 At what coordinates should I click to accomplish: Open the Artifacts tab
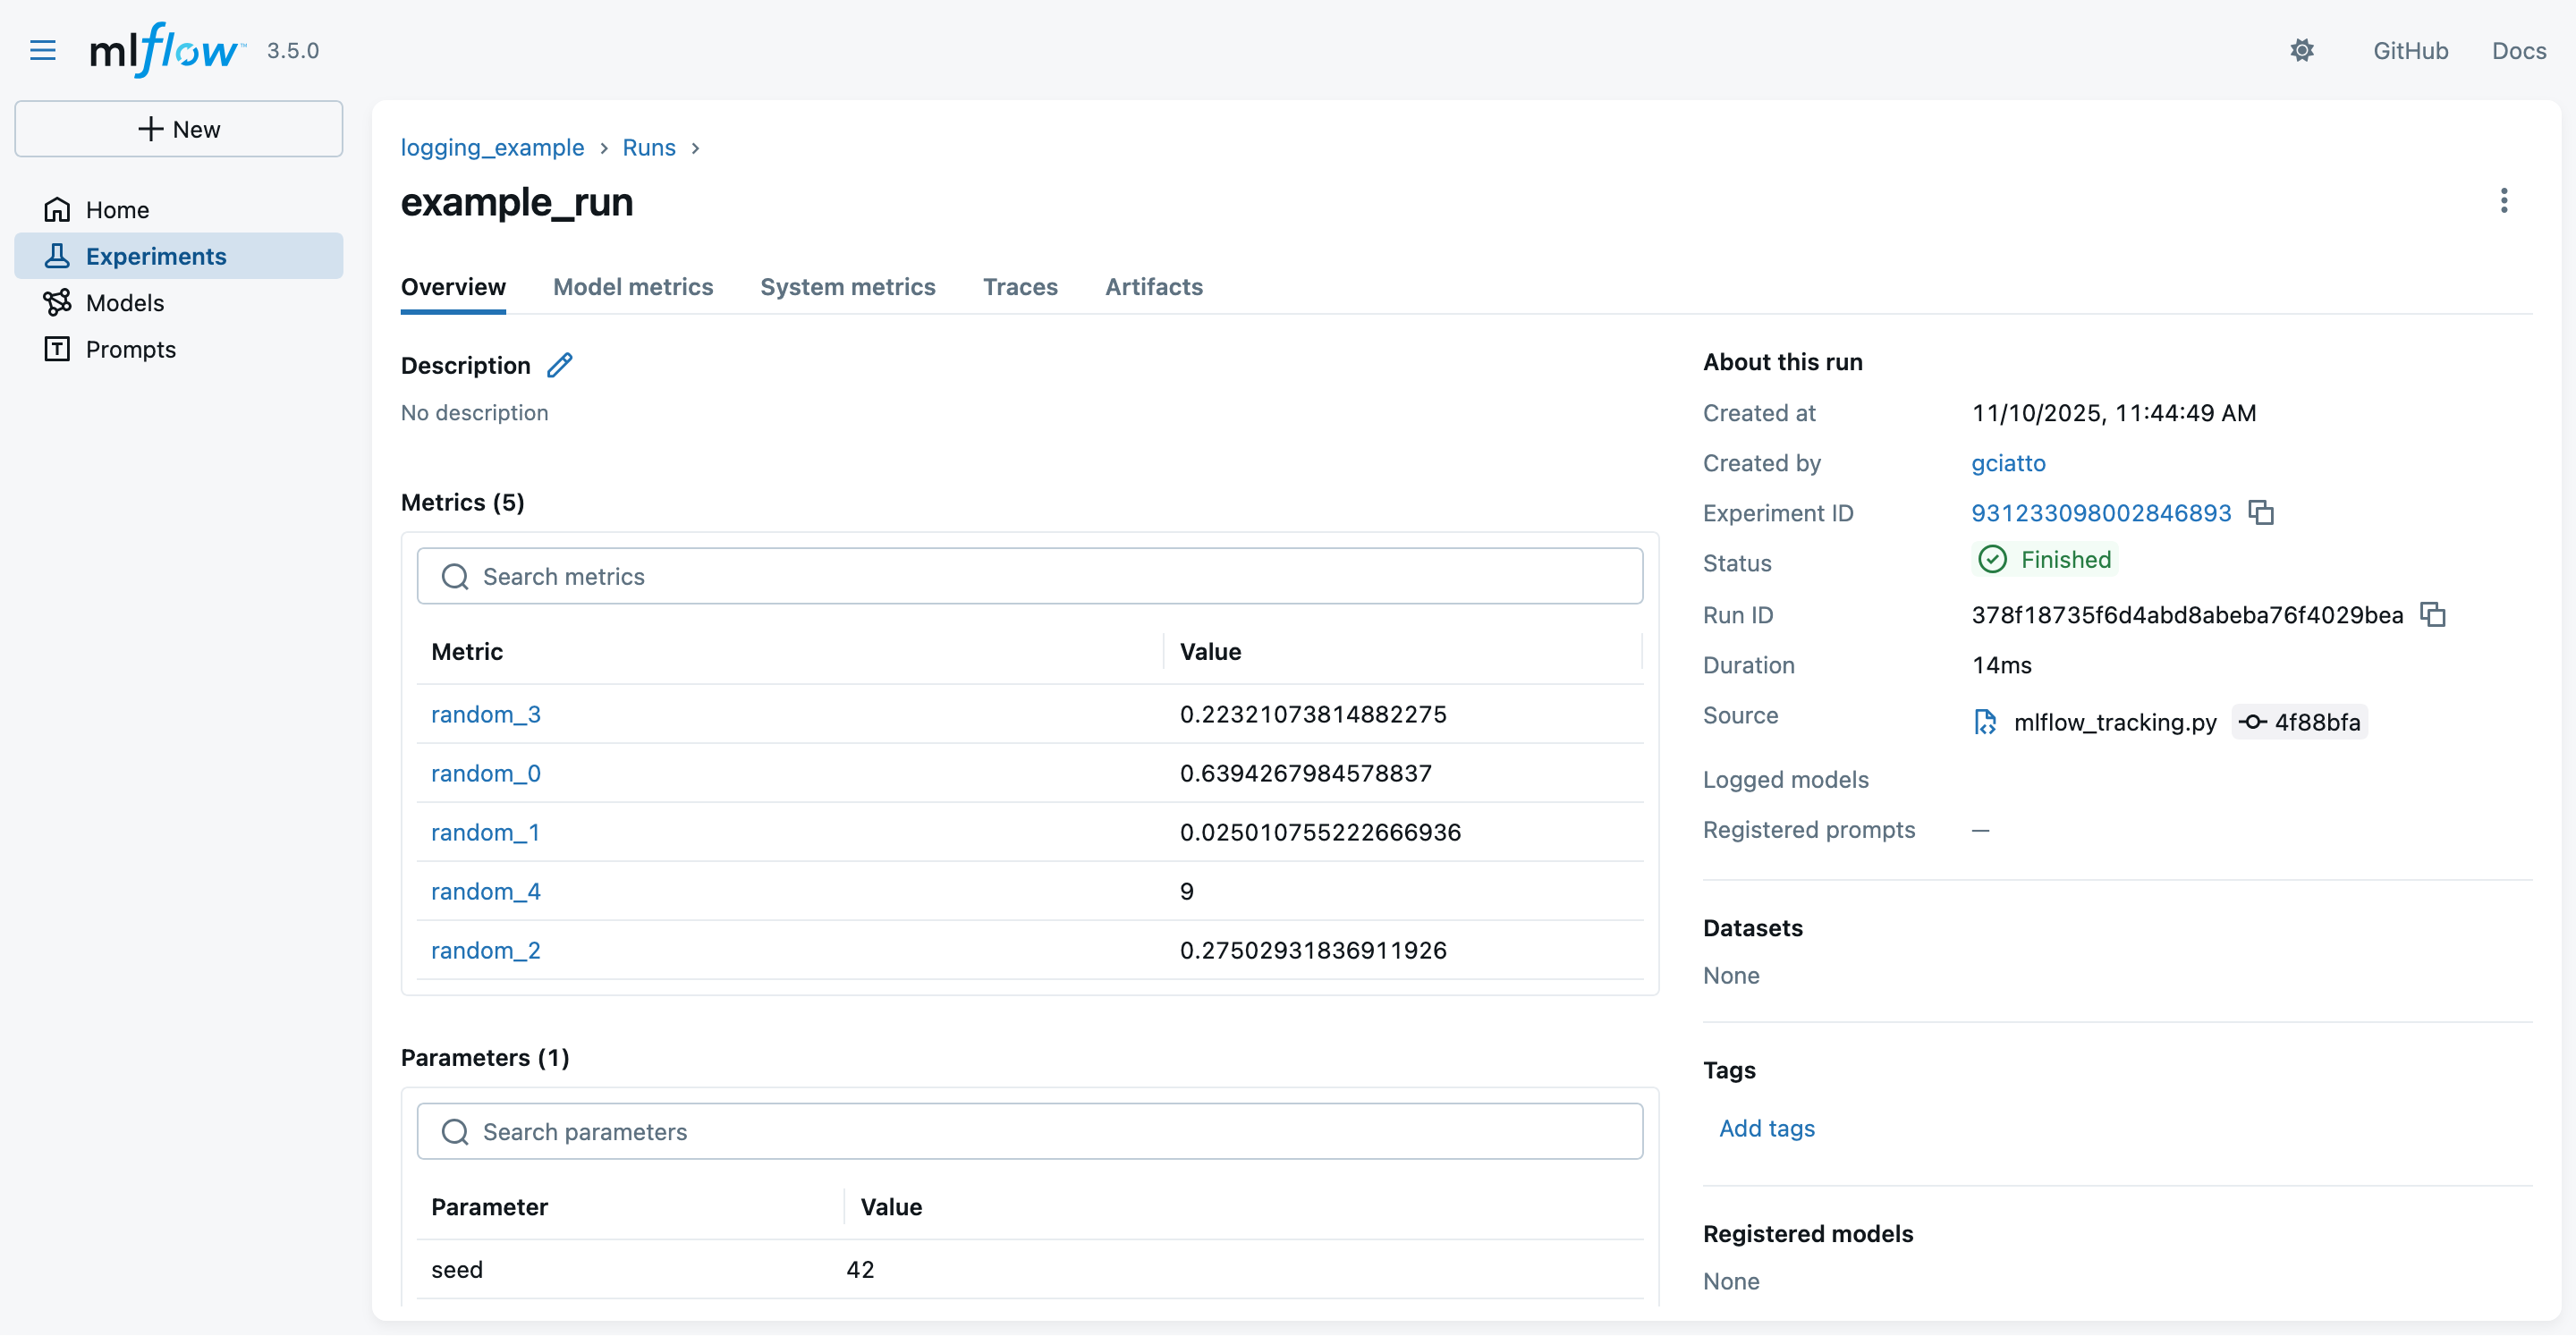click(1153, 287)
